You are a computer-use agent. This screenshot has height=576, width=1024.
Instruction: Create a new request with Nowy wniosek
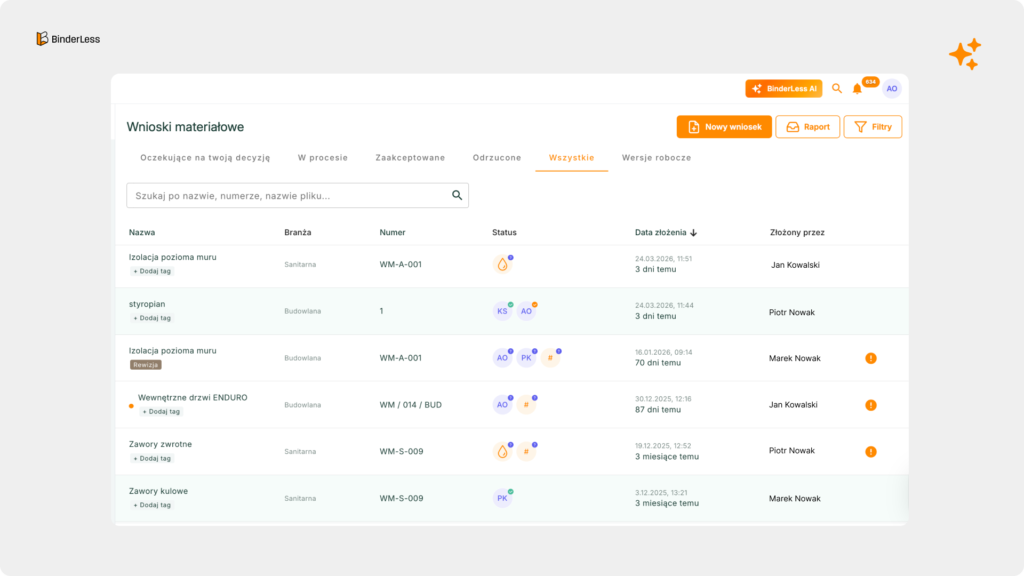click(724, 127)
